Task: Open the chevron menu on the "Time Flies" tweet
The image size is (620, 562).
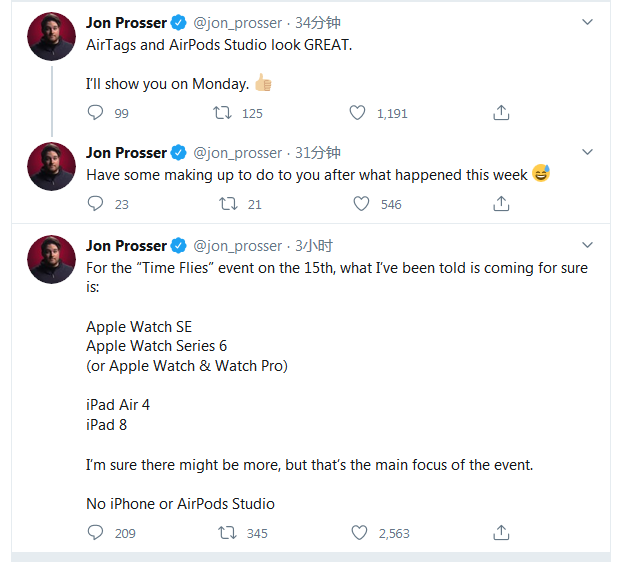Action: point(587,245)
